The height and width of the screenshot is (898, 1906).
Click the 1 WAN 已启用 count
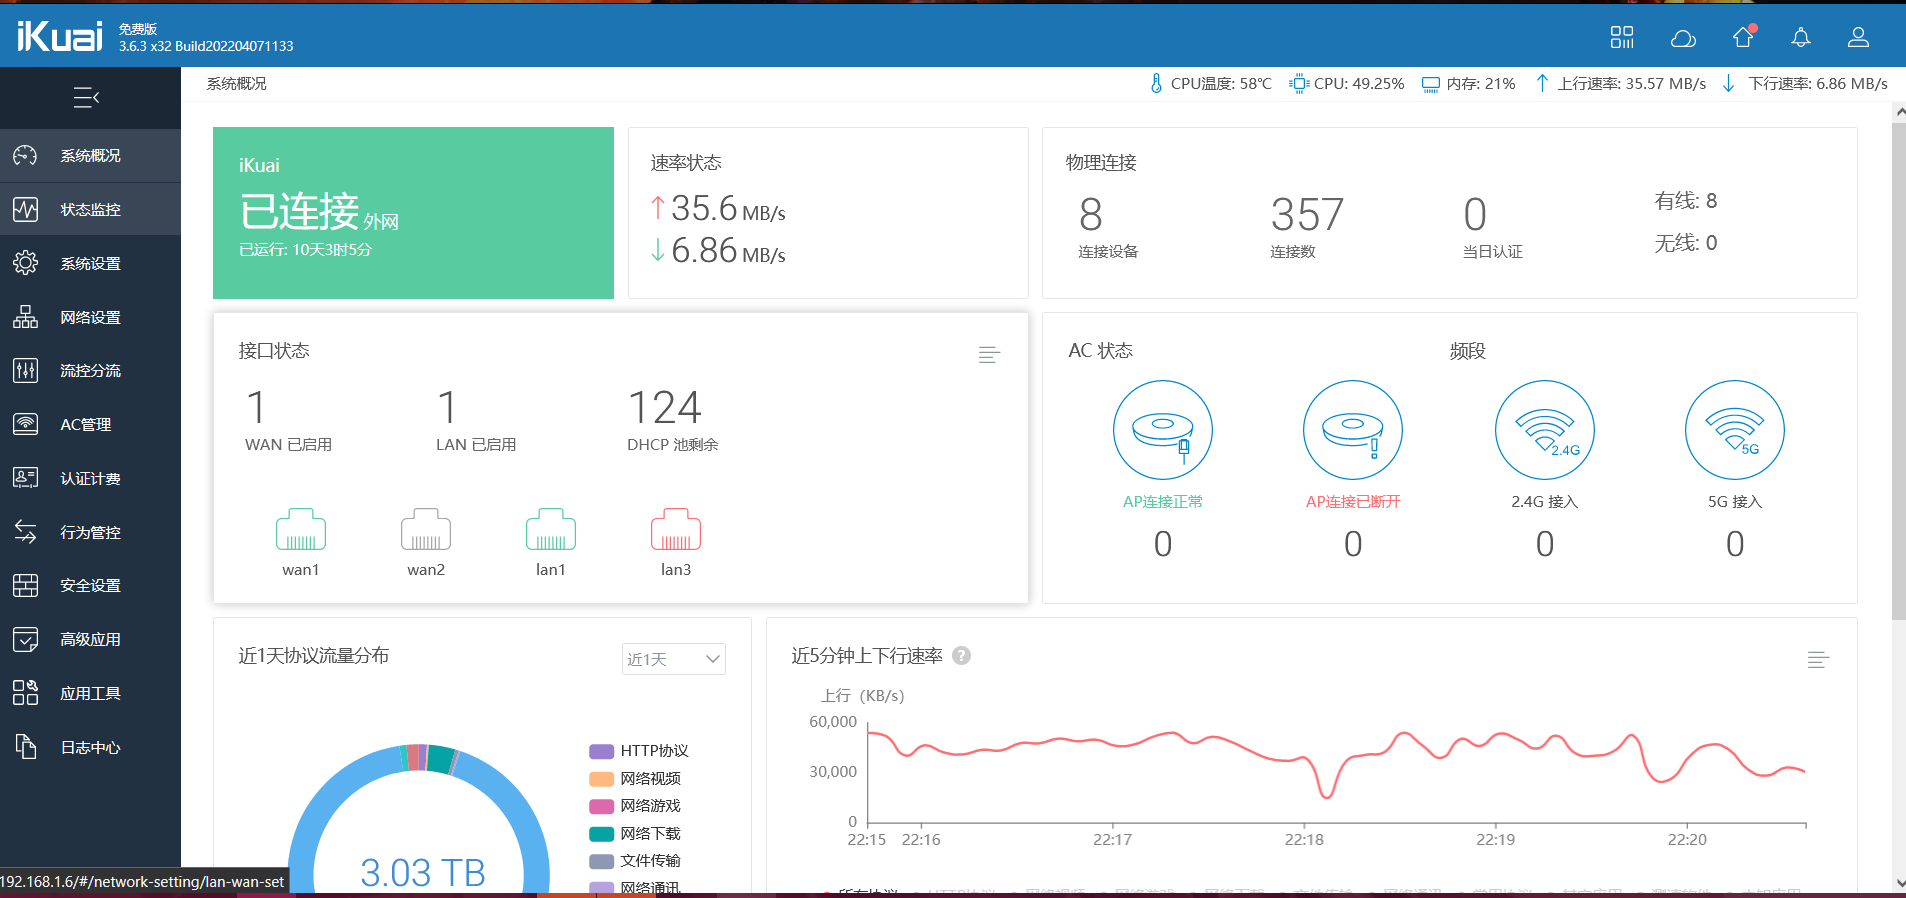(256, 408)
